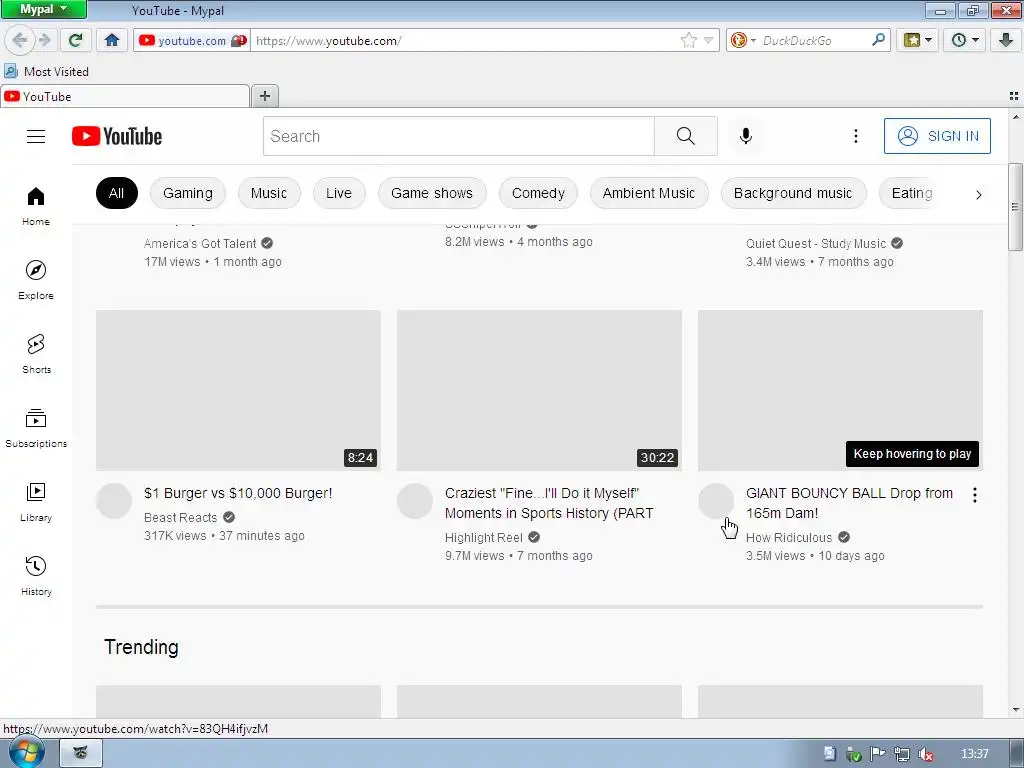Image resolution: width=1024 pixels, height=768 pixels.
Task: Click browser Forward arrow
Action: pyautogui.click(x=45, y=40)
